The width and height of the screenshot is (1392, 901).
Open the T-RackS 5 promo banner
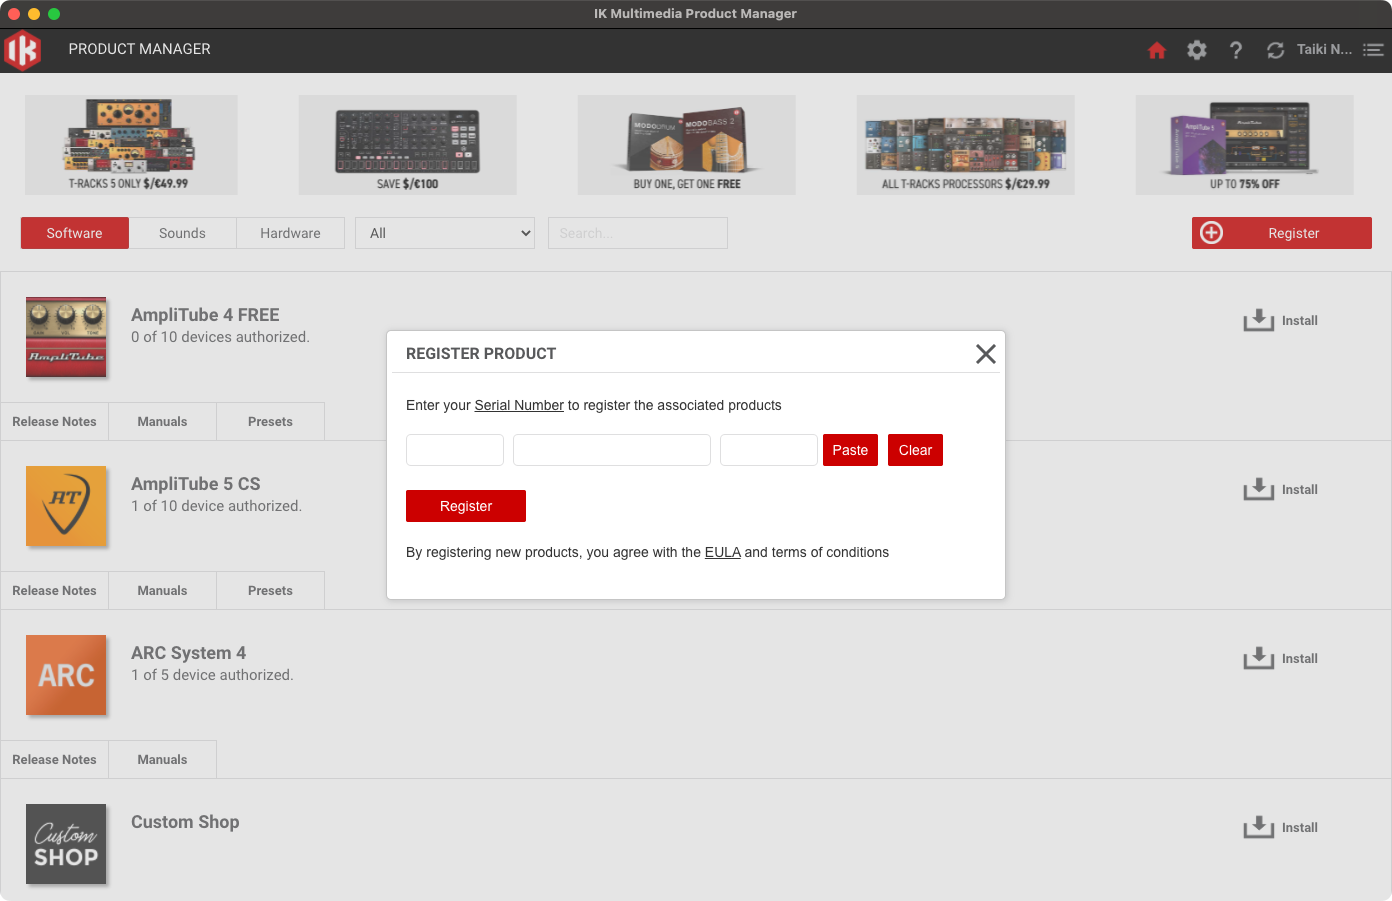click(131, 145)
